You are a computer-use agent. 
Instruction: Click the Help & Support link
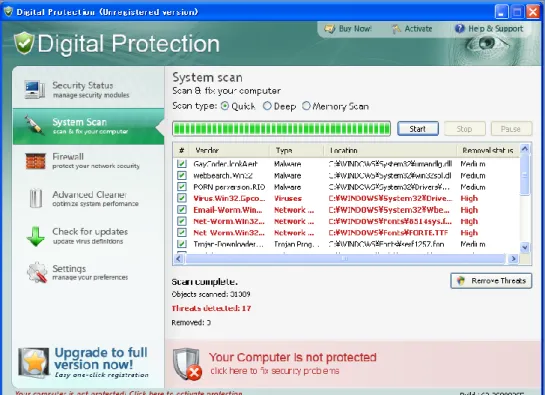tap(489, 29)
